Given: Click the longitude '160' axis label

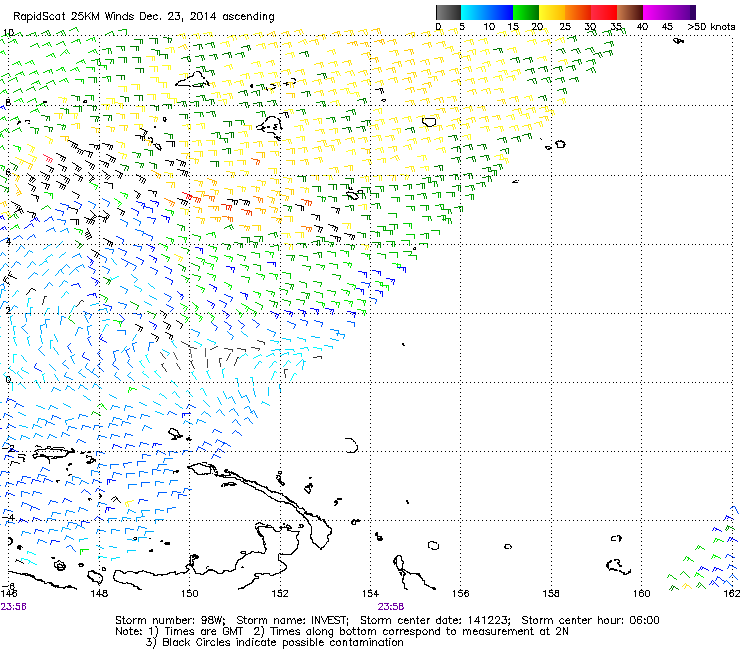Looking at the screenshot, I should (641, 594).
